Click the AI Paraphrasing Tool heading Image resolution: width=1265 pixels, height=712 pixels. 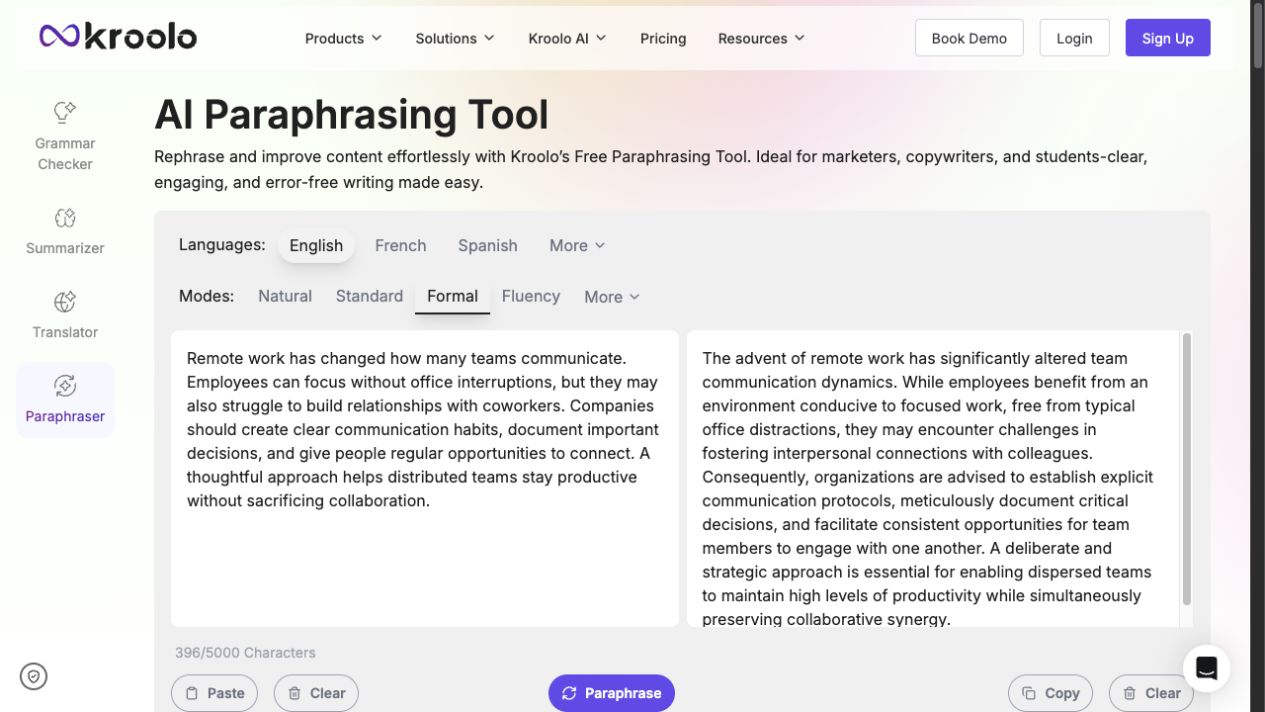point(351,114)
